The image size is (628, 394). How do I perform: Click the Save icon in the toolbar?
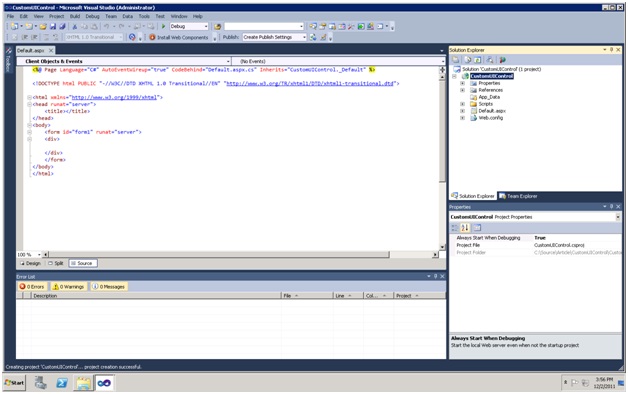pyautogui.click(x=52, y=26)
